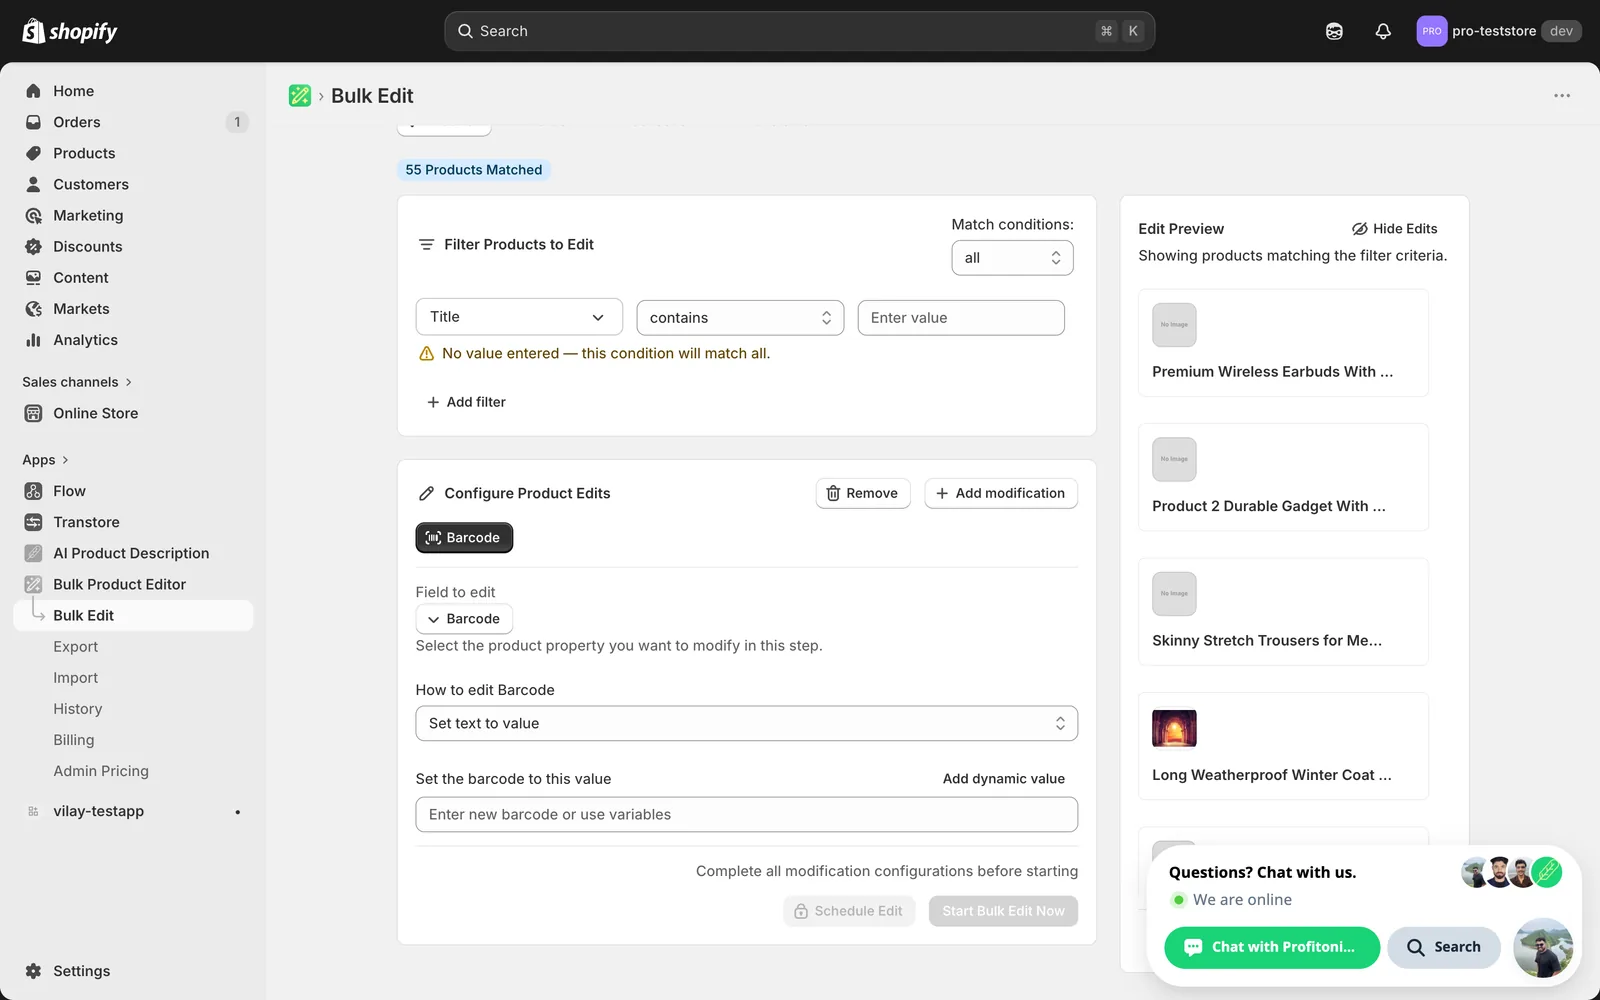Select the Barcode modification tab
1600x1000 pixels.
coord(464,538)
